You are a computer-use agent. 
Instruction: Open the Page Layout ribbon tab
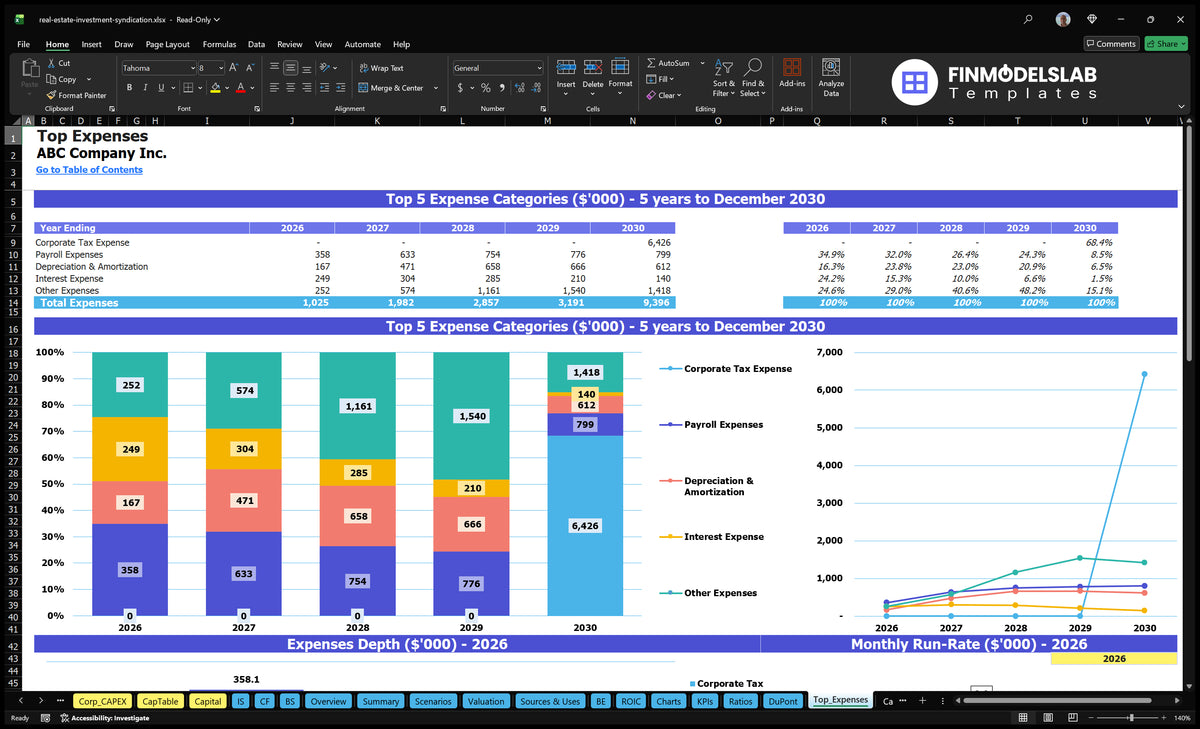coord(167,44)
